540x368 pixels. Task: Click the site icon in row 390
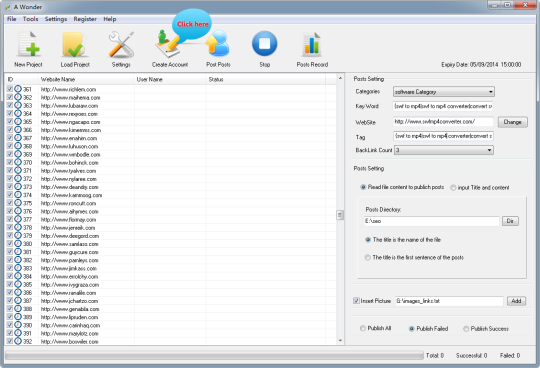coord(18,325)
